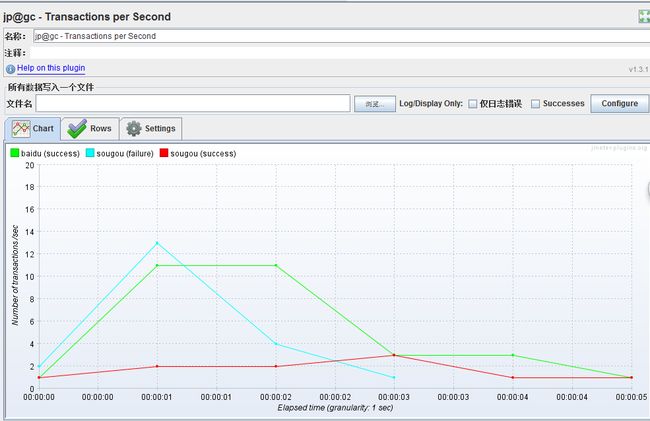Click the green checkmark icon on Rows tab

(x=77, y=128)
